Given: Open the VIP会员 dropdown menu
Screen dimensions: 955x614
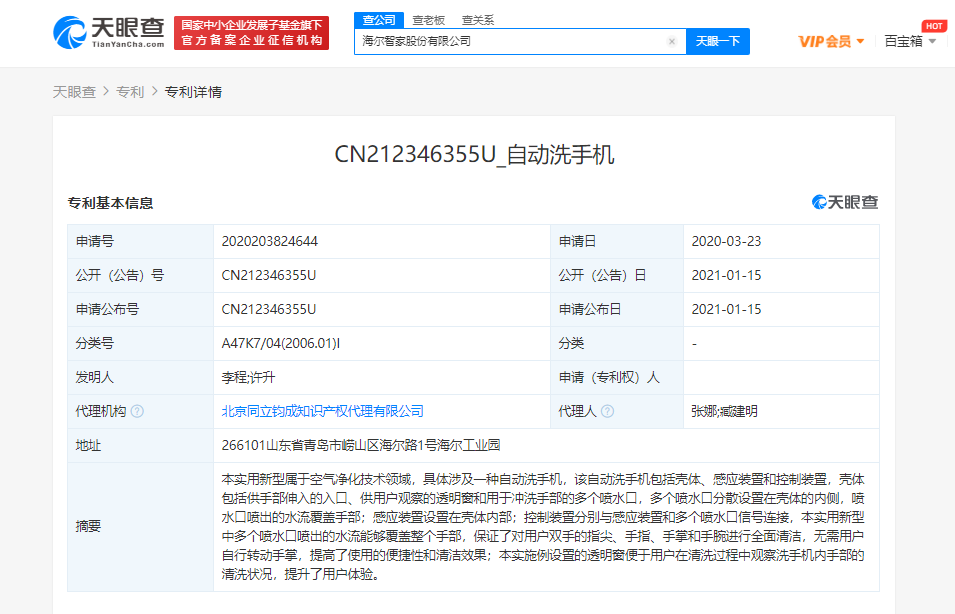Looking at the screenshot, I should coord(831,42).
